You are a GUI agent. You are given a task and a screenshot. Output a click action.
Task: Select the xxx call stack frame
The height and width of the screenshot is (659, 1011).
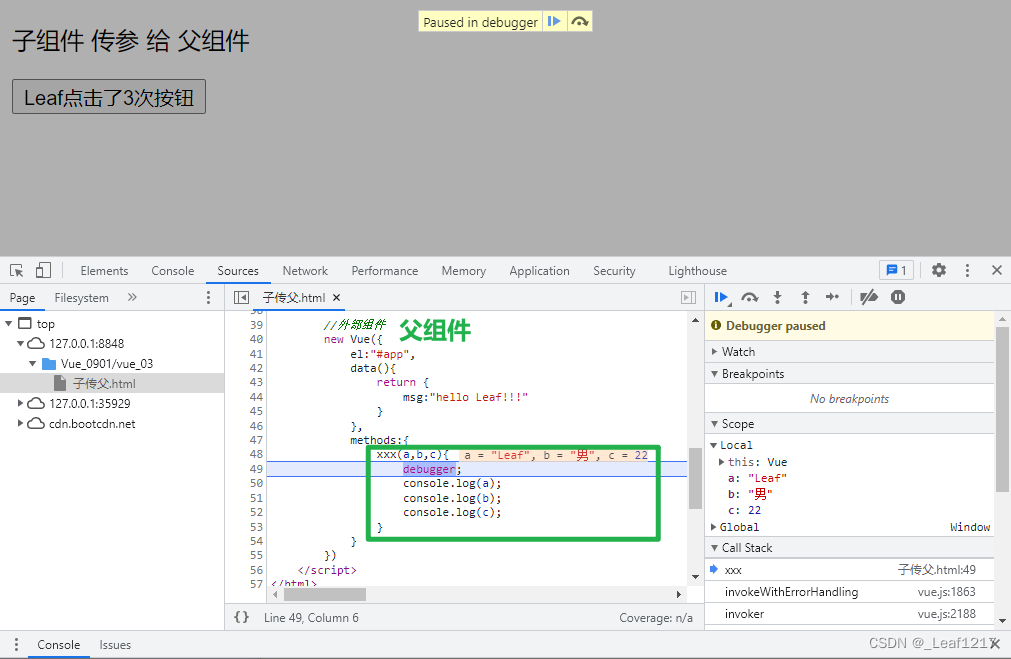[x=849, y=570]
